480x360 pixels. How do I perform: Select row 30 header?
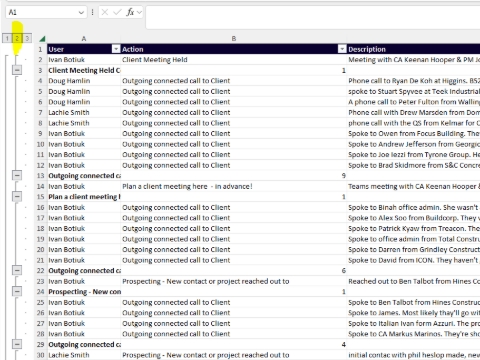pyautogui.click(x=40, y=355)
